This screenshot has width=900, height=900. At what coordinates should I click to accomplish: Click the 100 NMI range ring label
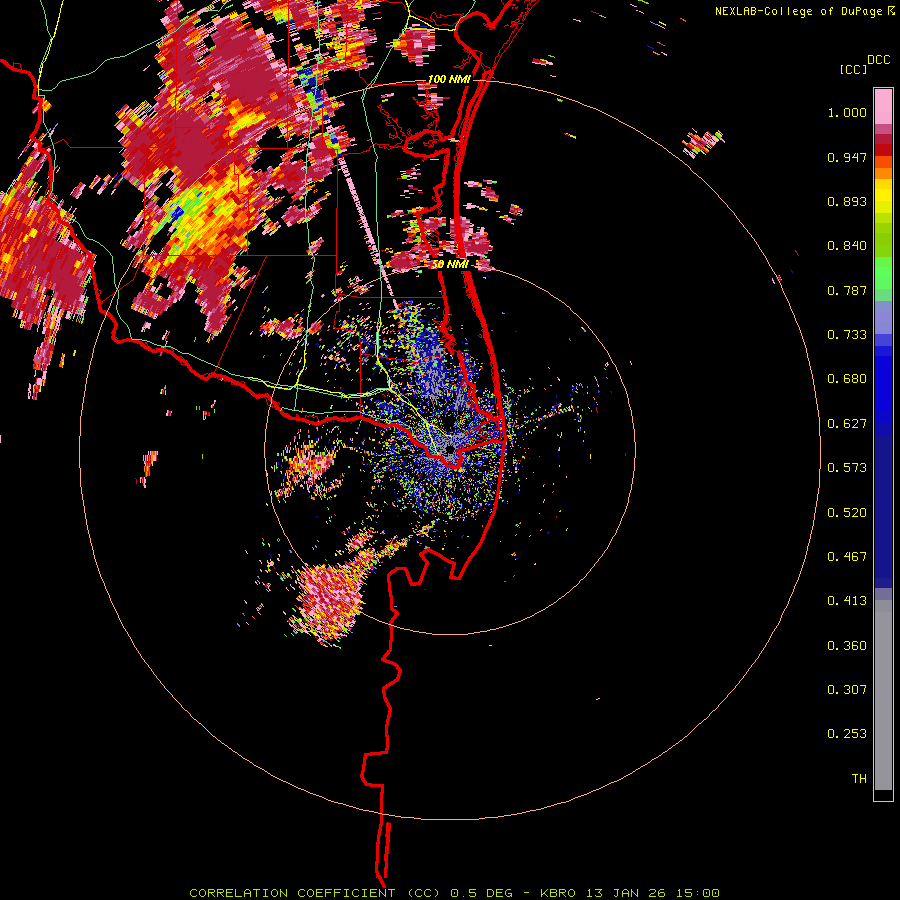tap(449, 79)
